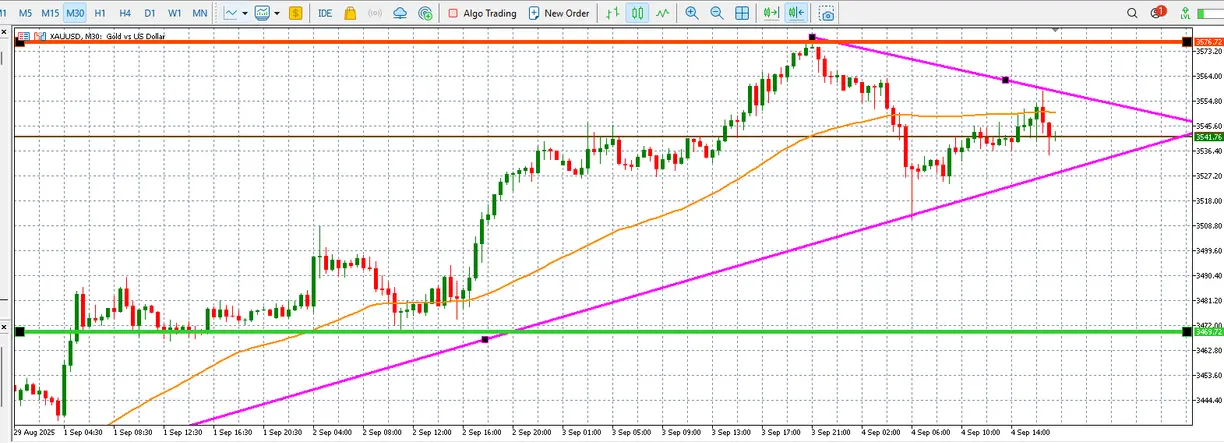The image size is (1224, 443).
Task: Switch chart to bar chart mode
Action: pyautogui.click(x=613, y=13)
